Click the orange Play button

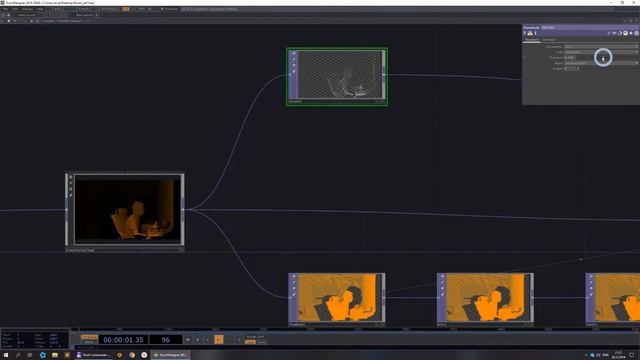tap(219, 340)
